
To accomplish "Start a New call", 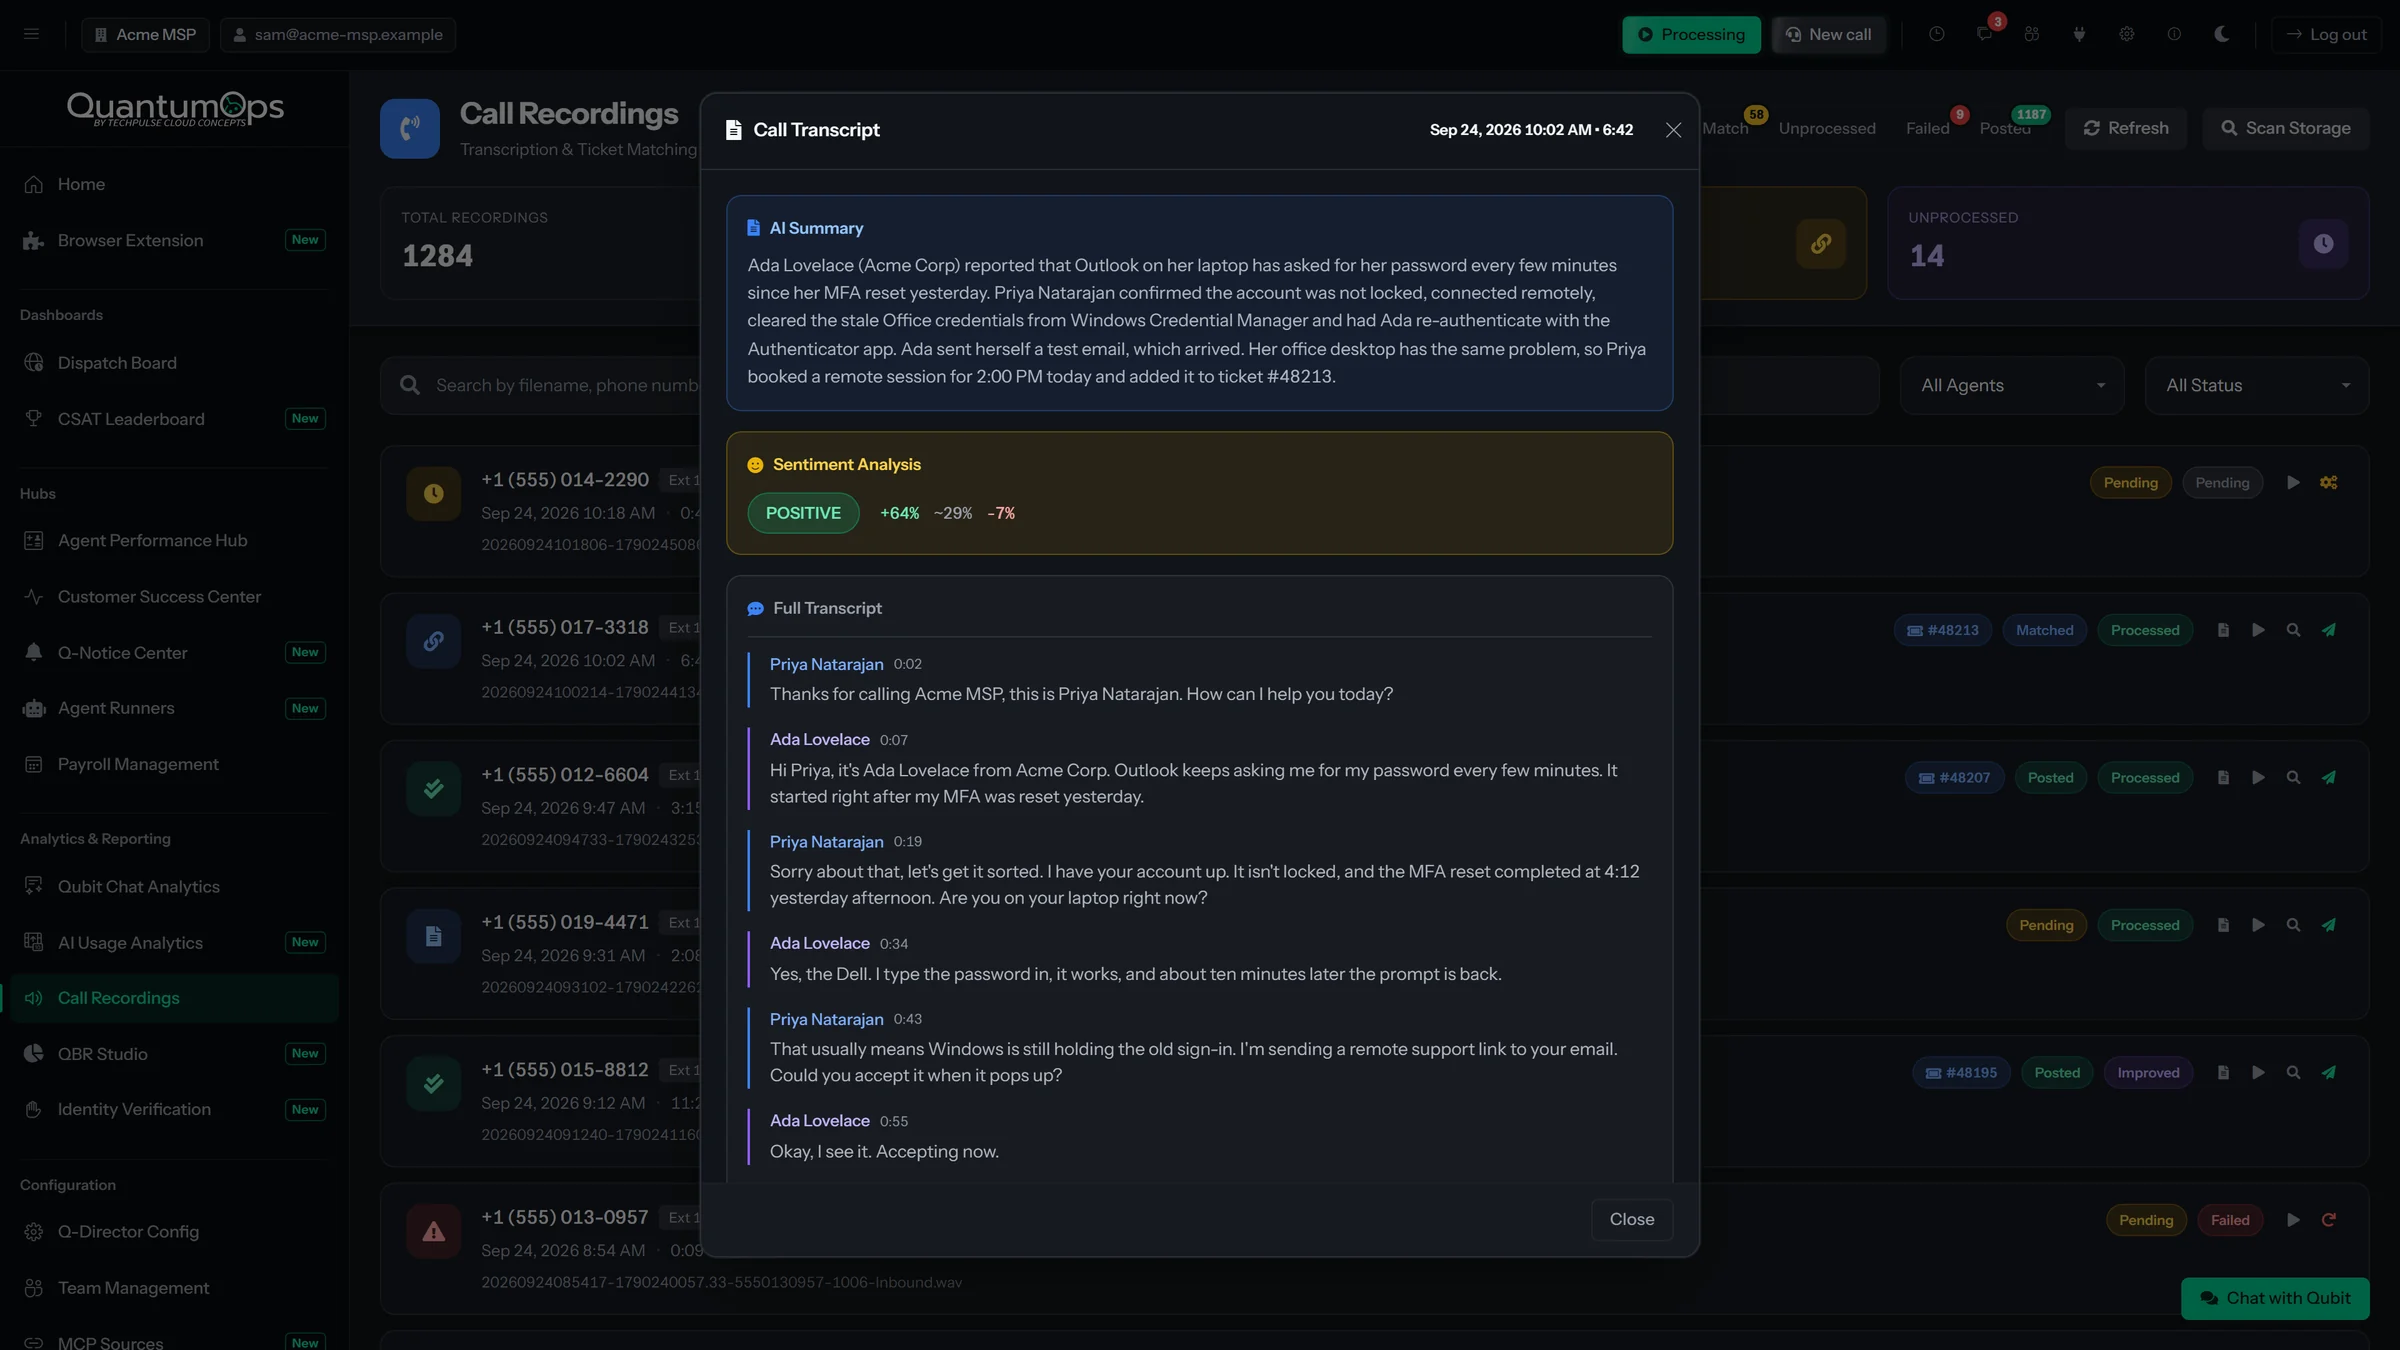I will pyautogui.click(x=1828, y=34).
